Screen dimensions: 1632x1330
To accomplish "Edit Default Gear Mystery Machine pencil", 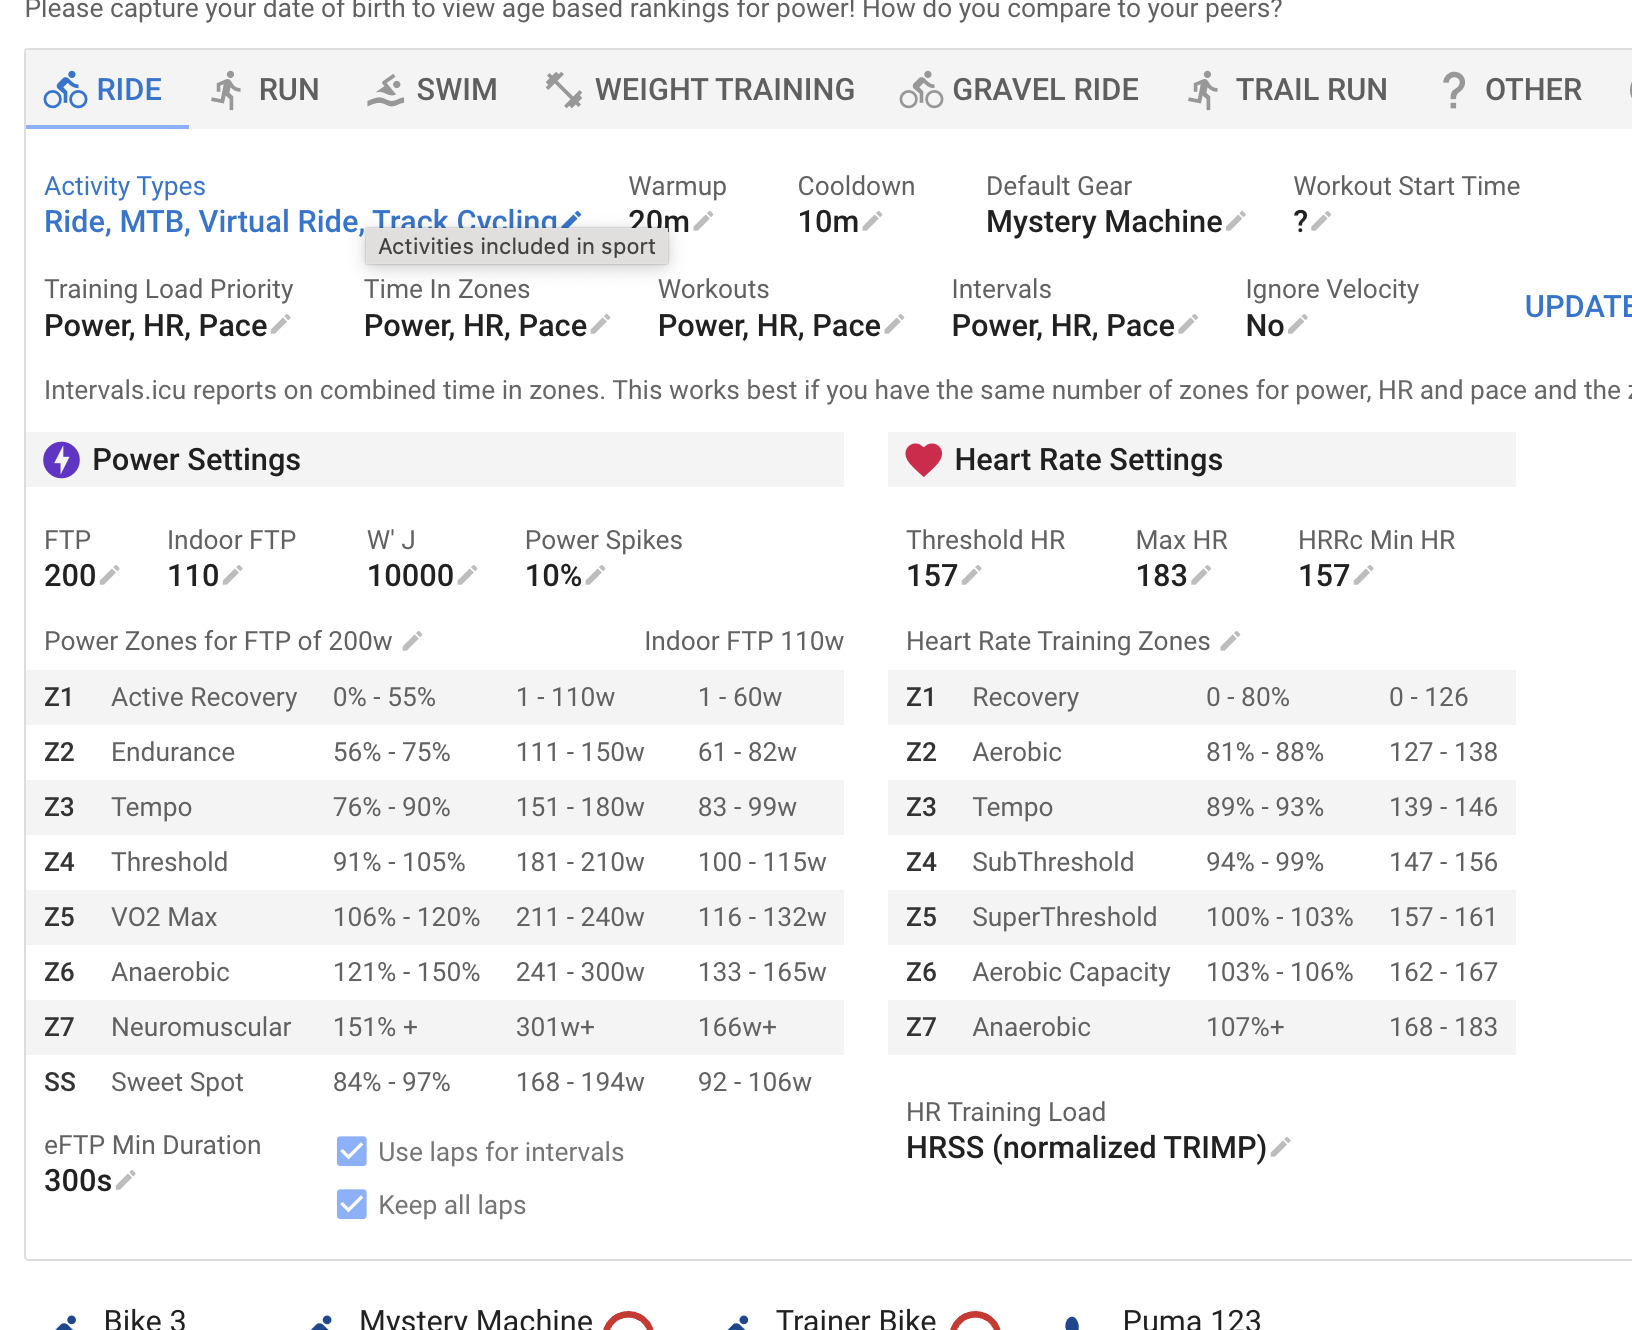I will pos(1236,221).
